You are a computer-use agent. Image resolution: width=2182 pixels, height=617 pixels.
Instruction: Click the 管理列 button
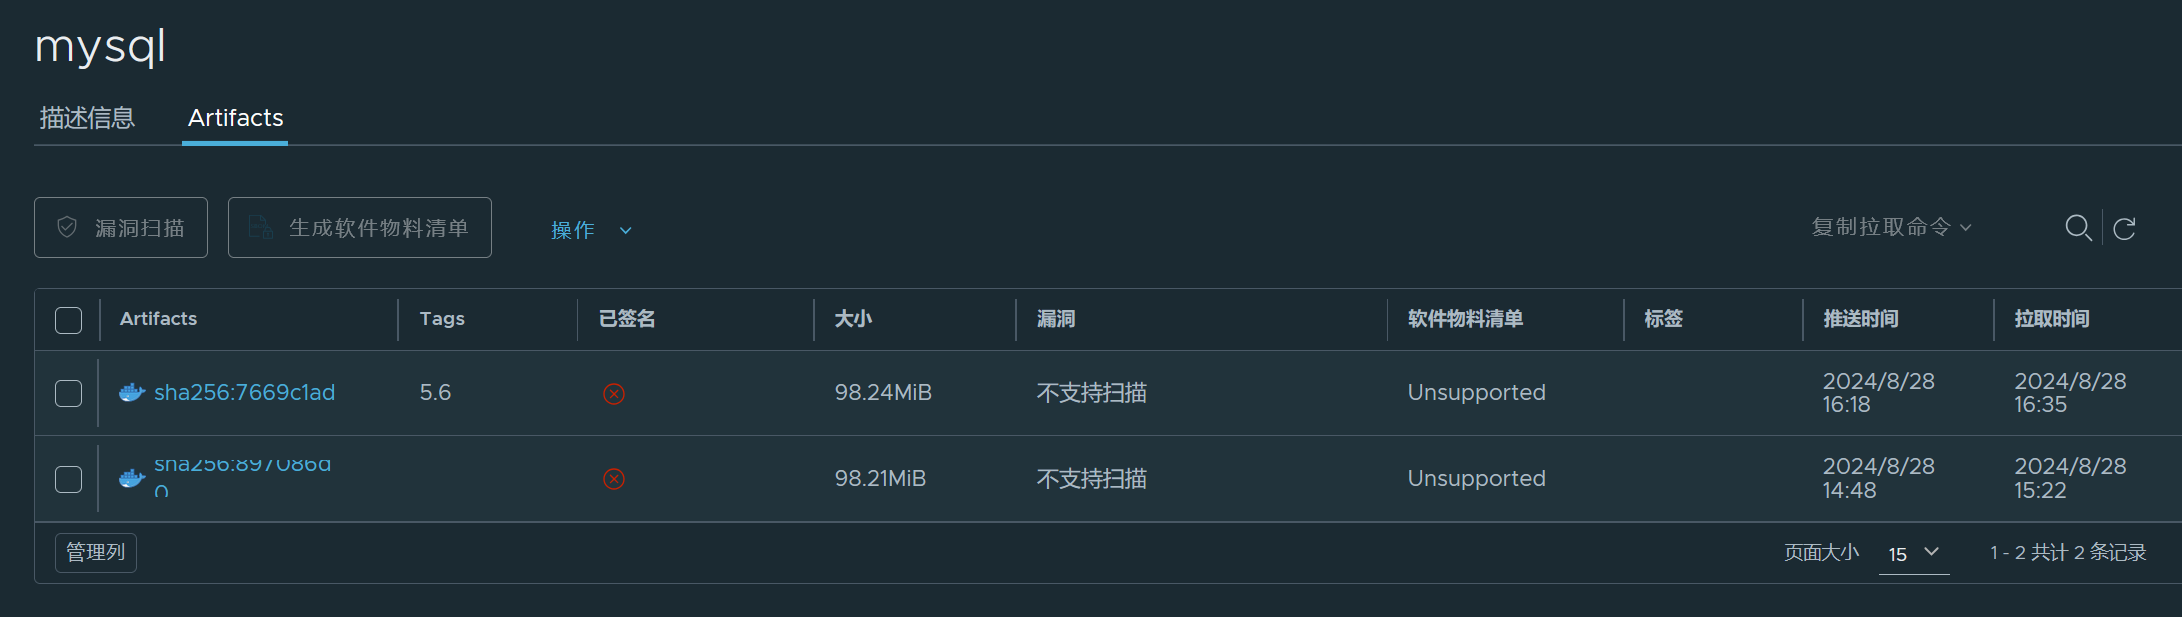click(x=96, y=552)
